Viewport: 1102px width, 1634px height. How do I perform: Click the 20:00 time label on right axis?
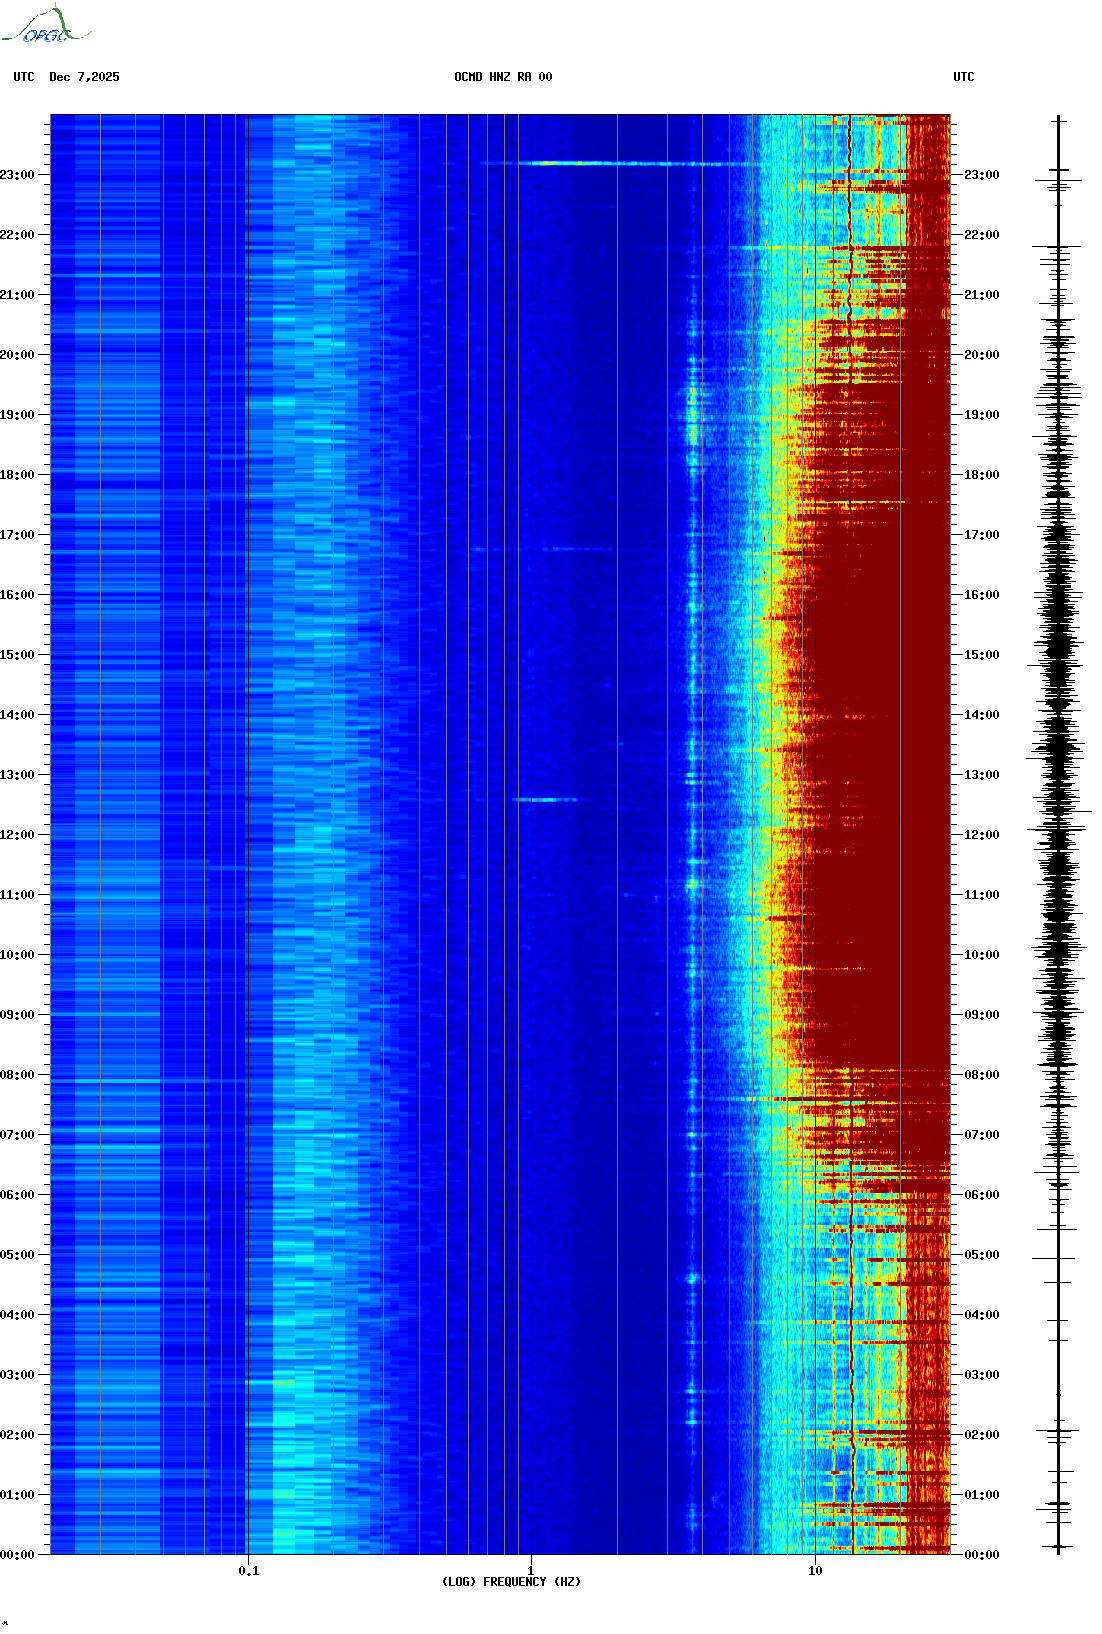click(981, 355)
